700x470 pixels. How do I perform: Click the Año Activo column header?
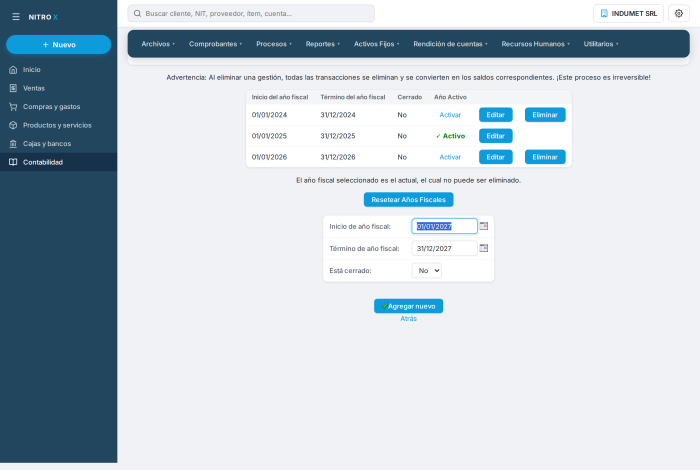450,97
